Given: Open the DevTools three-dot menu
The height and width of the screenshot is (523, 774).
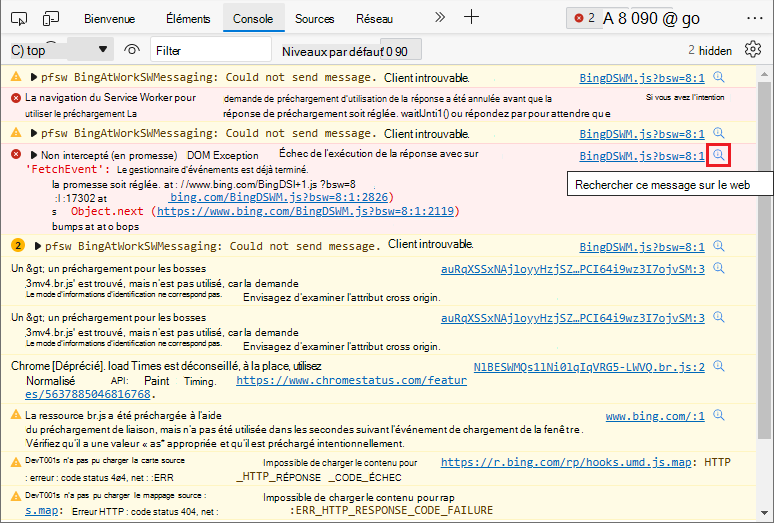Looking at the screenshot, I should 755,18.
